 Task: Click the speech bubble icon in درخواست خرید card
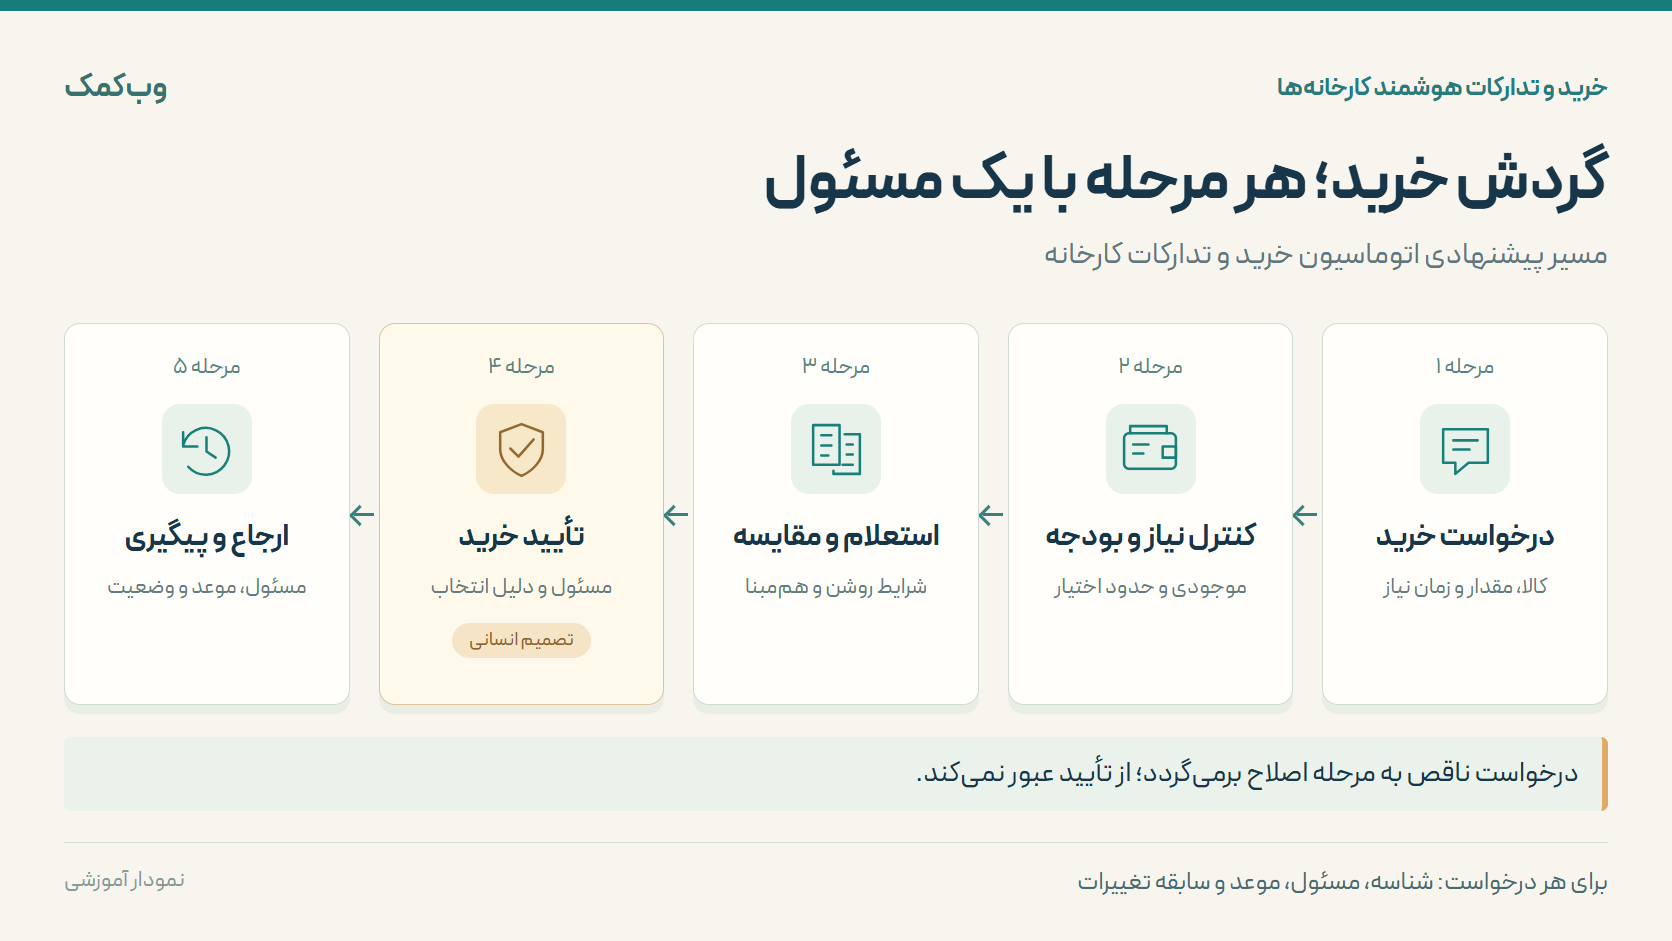pos(1465,449)
